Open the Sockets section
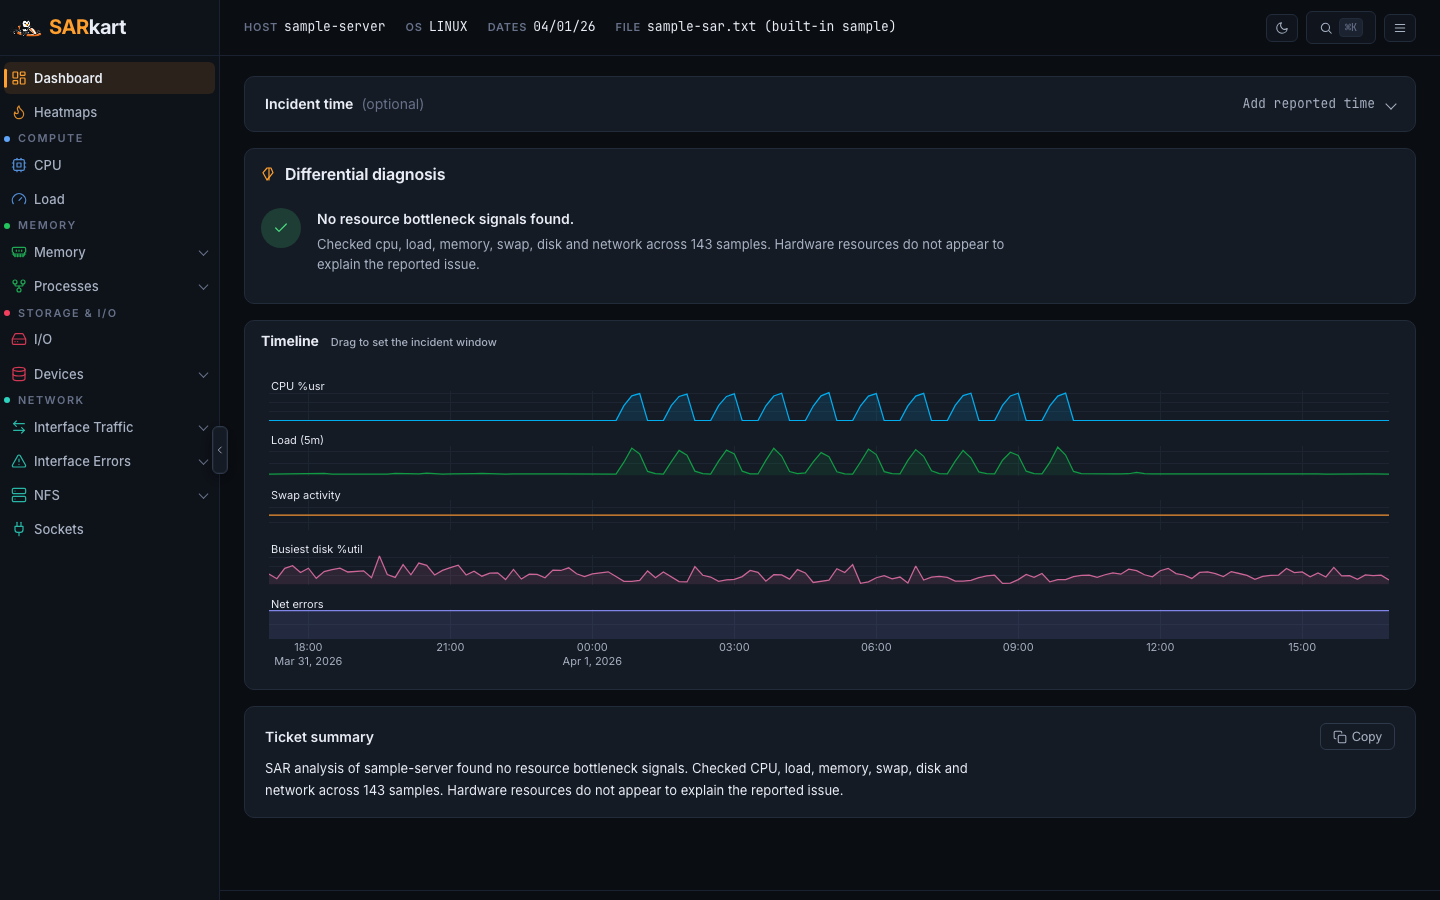The width and height of the screenshot is (1440, 900). pyautogui.click(x=110, y=529)
